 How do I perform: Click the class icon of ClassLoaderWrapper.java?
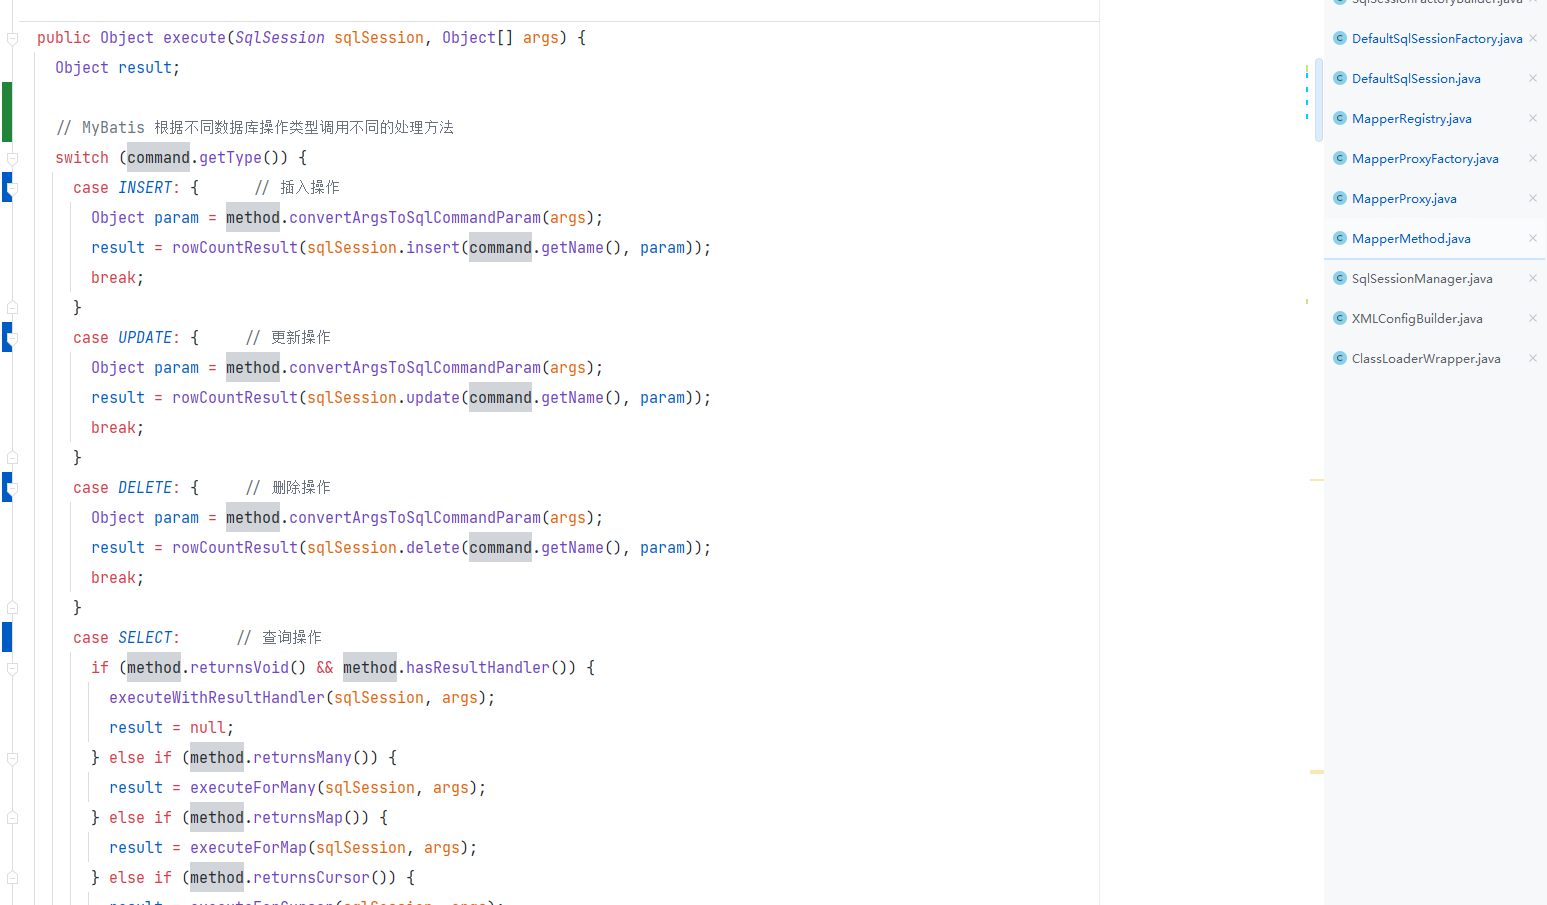click(x=1340, y=358)
